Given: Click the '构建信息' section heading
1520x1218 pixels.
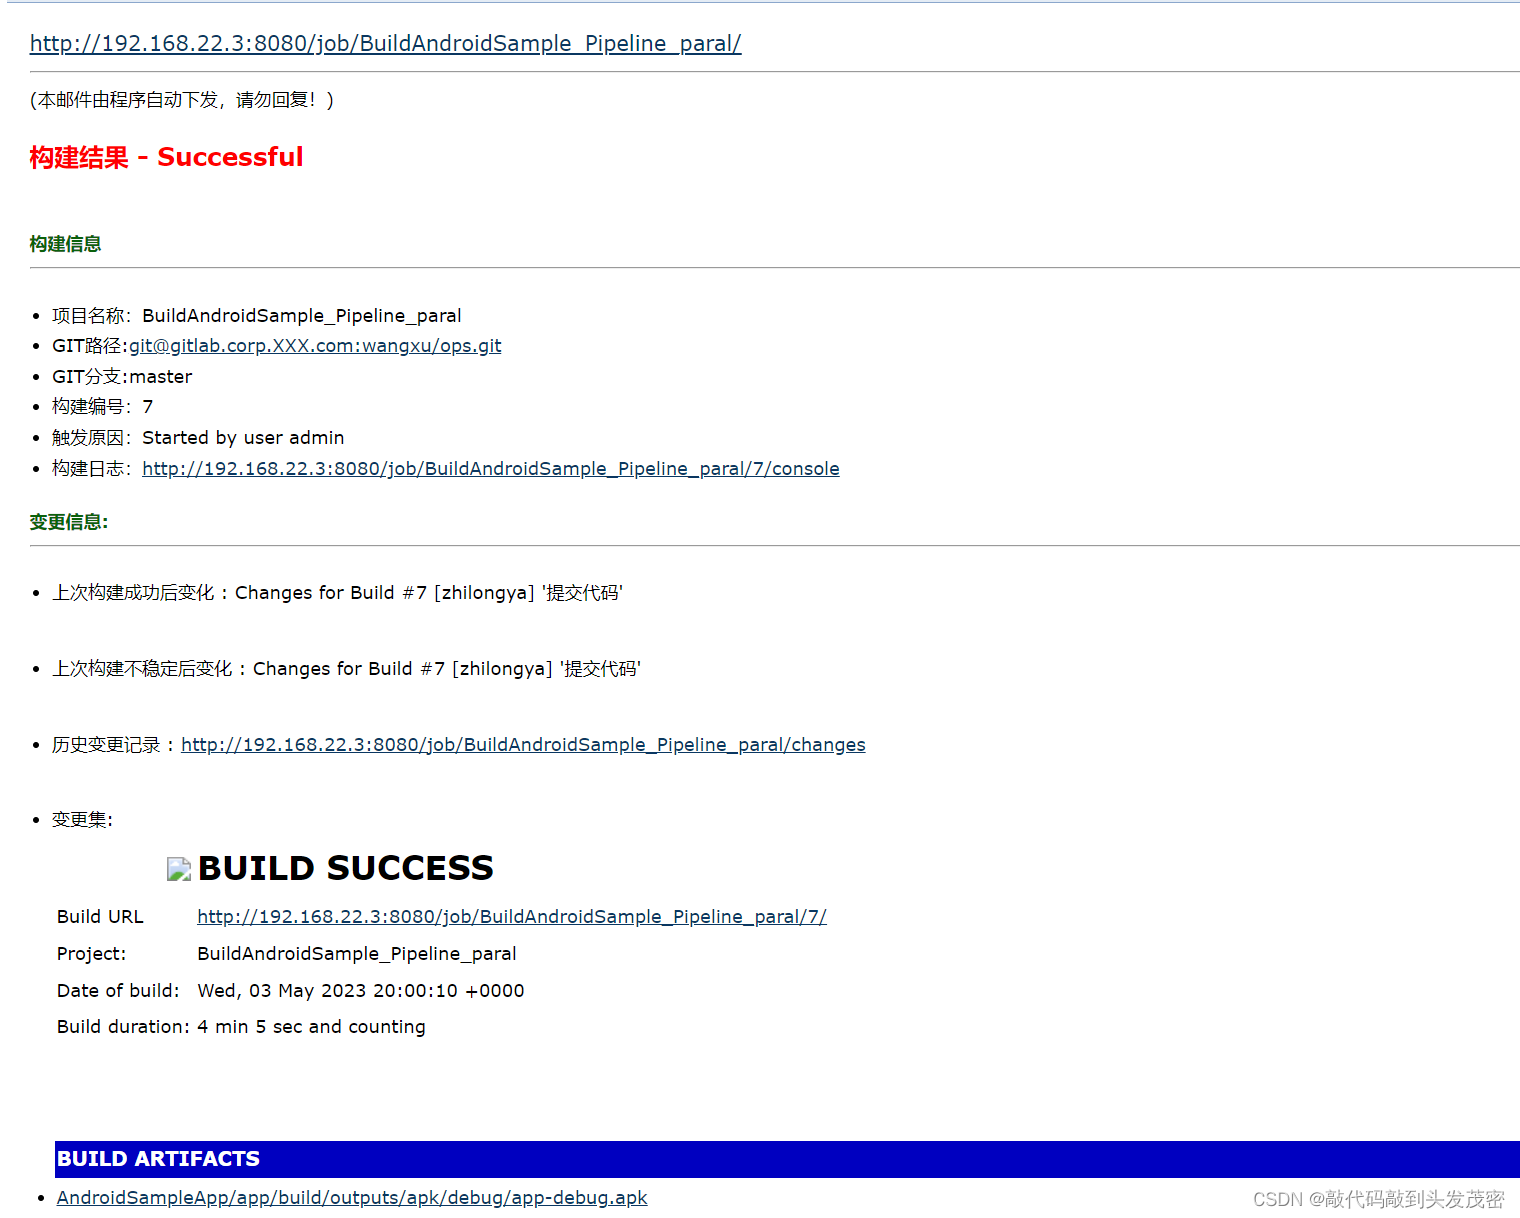Looking at the screenshot, I should click(65, 244).
